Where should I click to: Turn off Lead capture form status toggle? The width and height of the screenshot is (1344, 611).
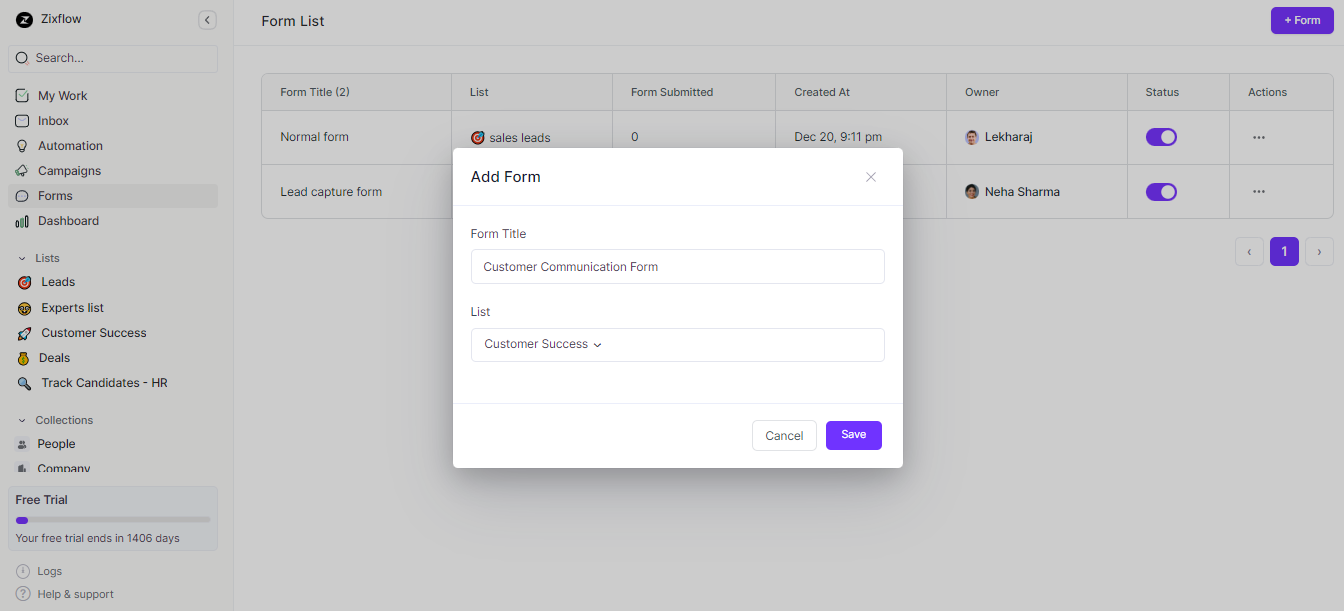point(1161,191)
